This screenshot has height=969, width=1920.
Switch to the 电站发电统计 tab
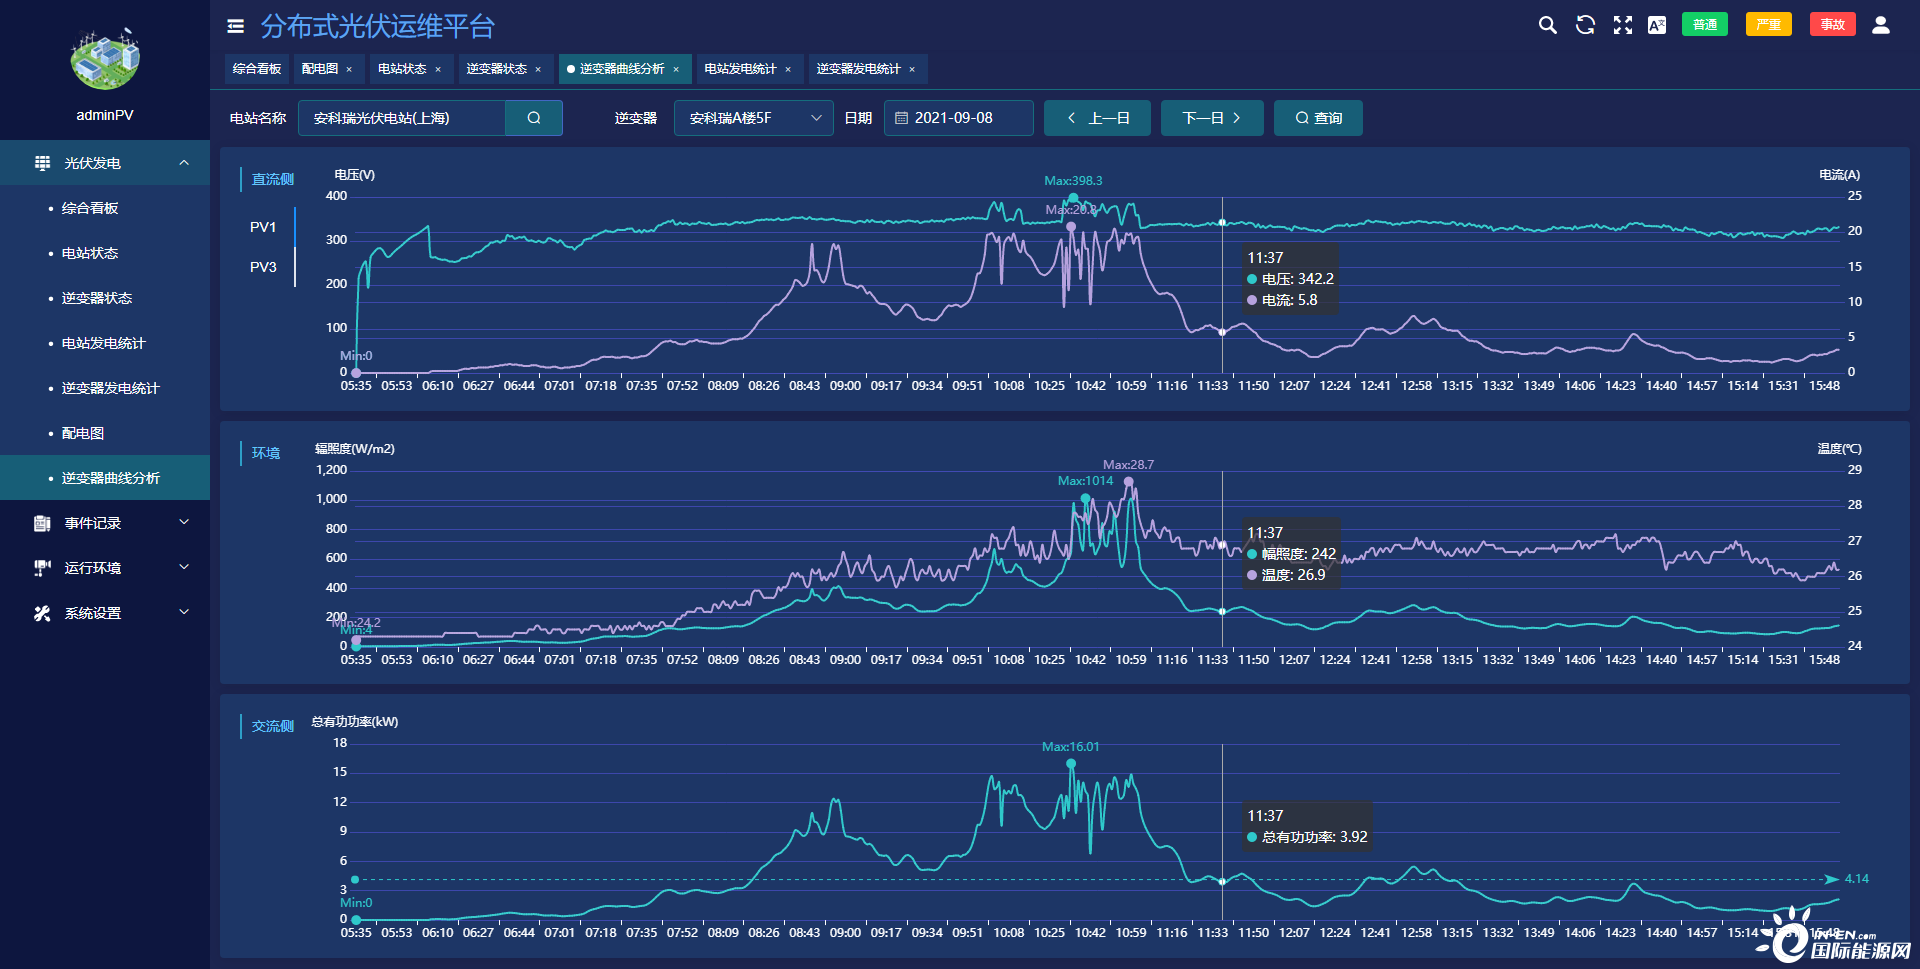point(740,69)
